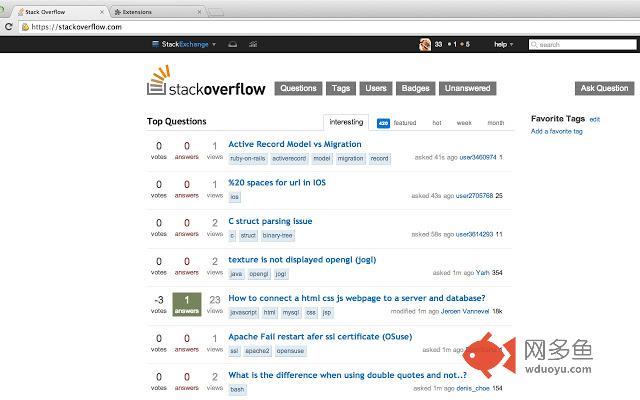Click the migration tag
The height and width of the screenshot is (400, 640).
(350, 158)
